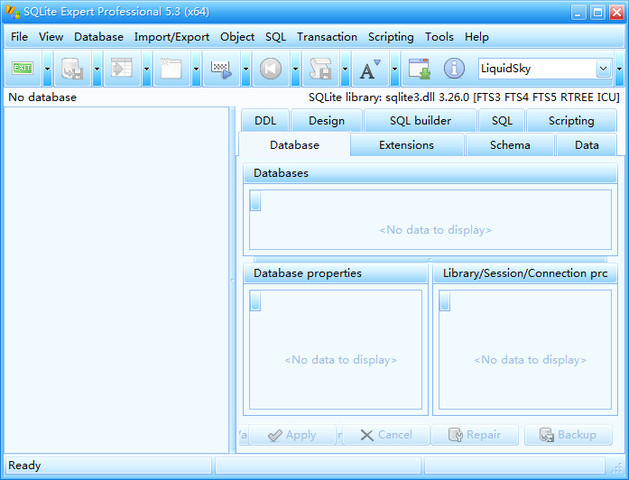
Task: Open the Import/Export menu
Action: (x=172, y=37)
